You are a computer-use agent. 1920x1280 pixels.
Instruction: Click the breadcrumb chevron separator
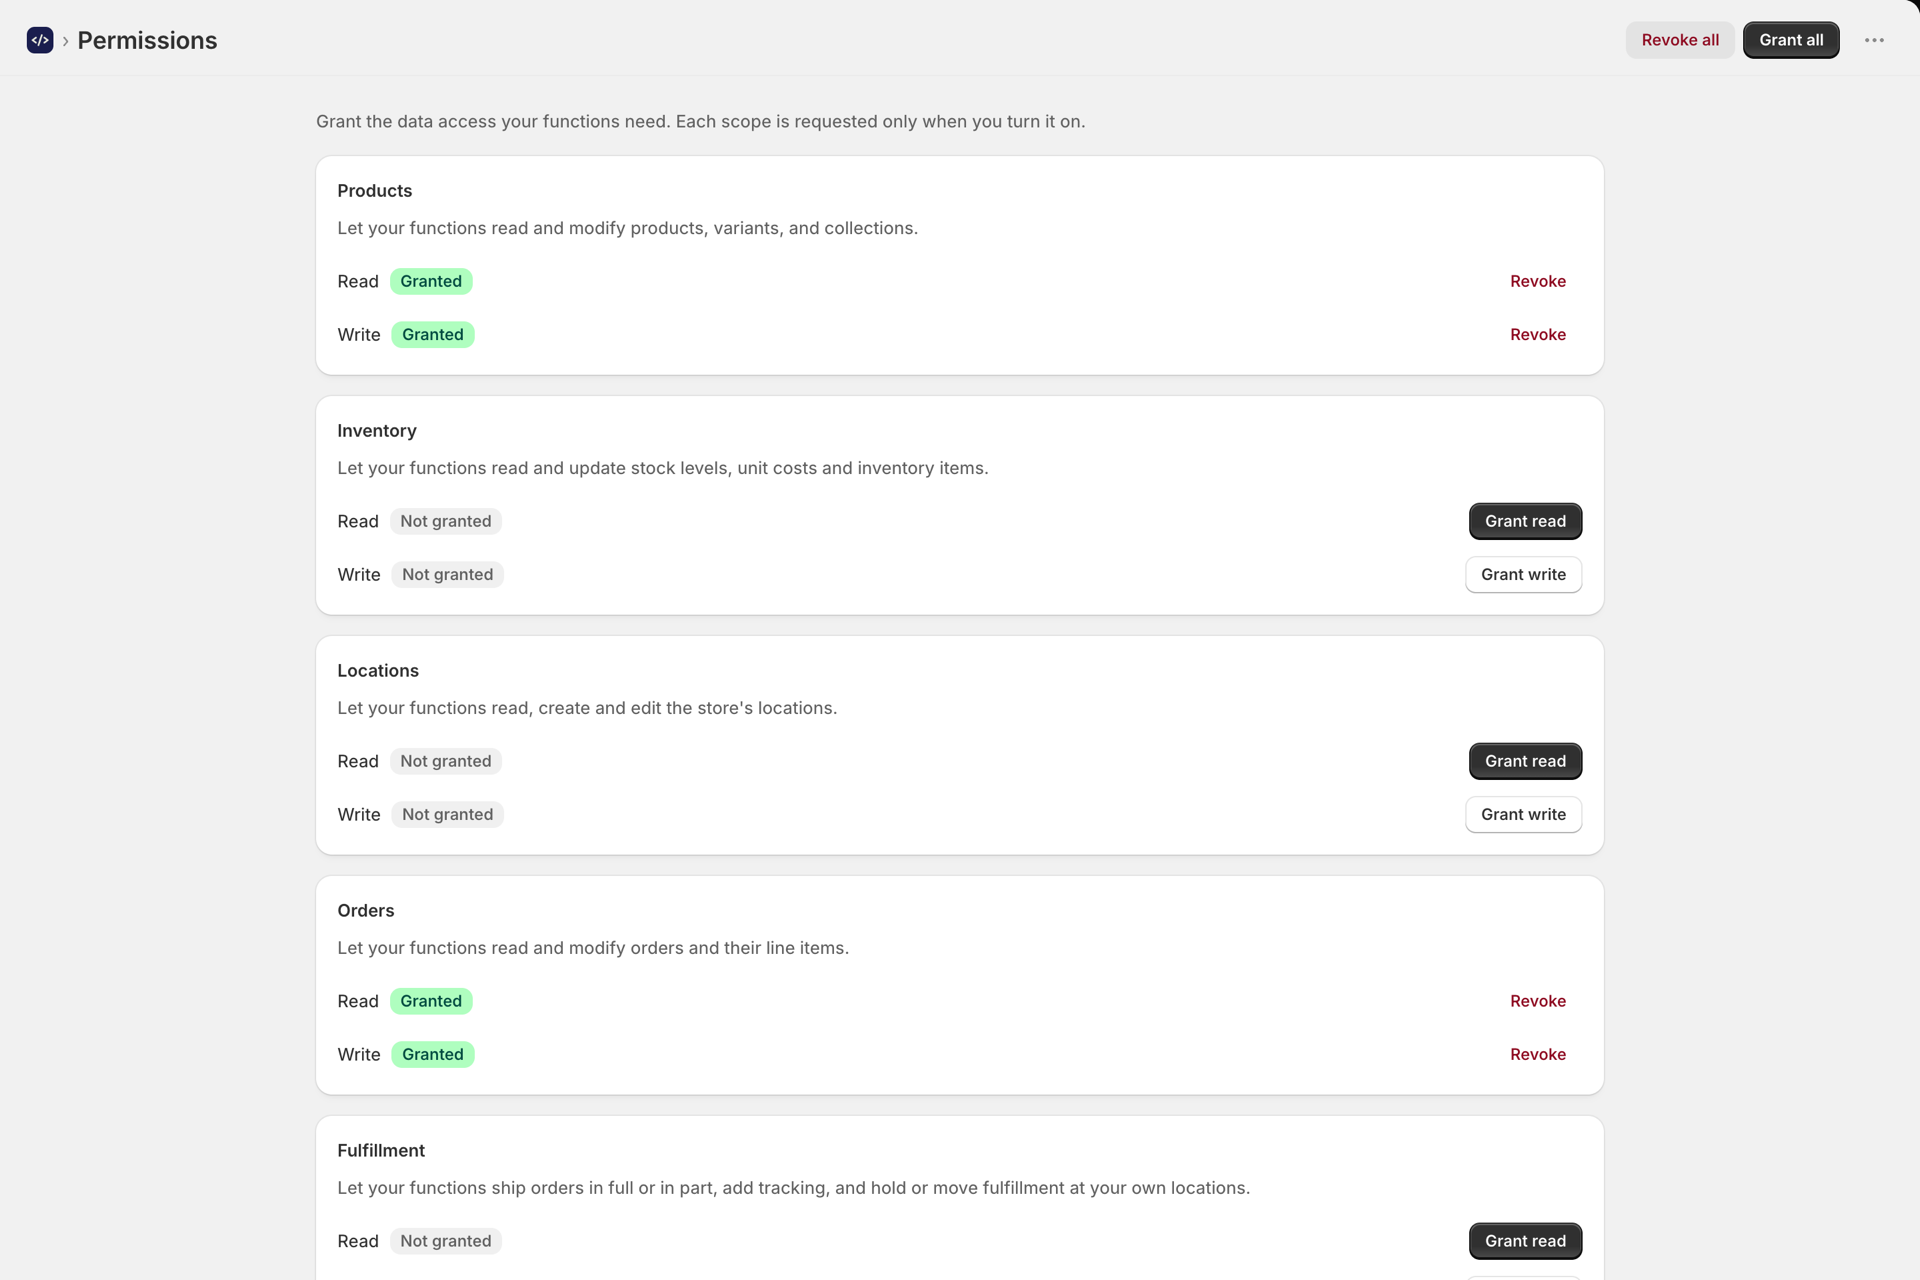click(65, 41)
